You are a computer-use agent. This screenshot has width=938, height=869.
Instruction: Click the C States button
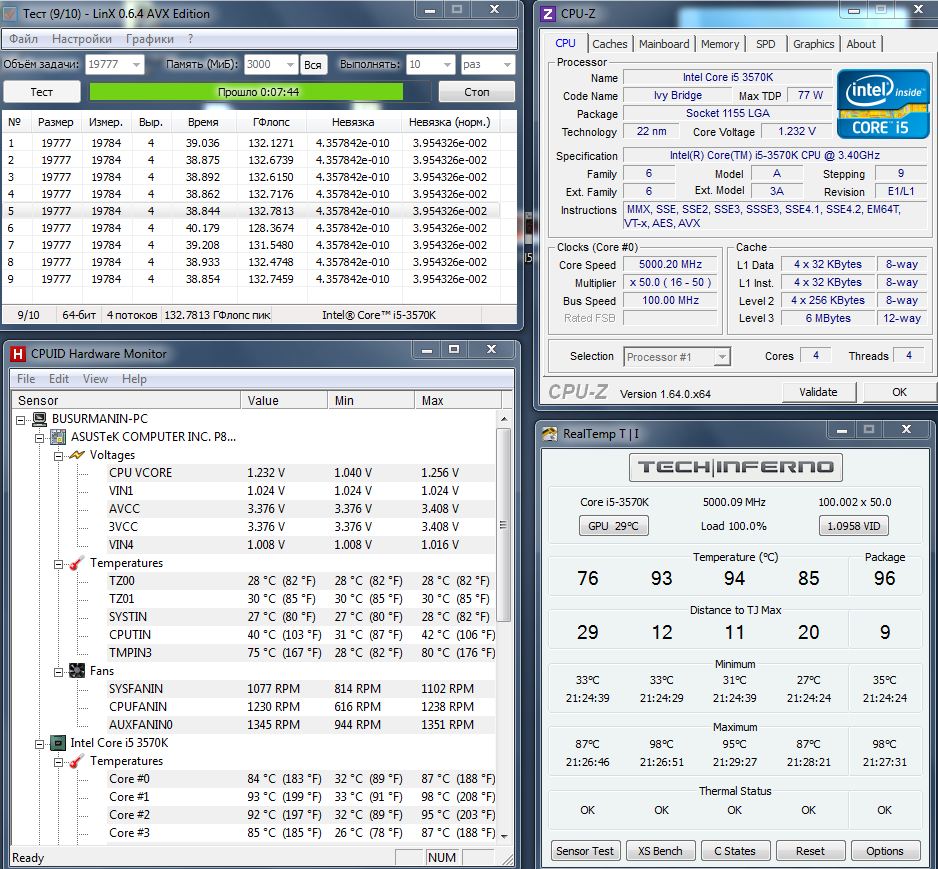735,850
